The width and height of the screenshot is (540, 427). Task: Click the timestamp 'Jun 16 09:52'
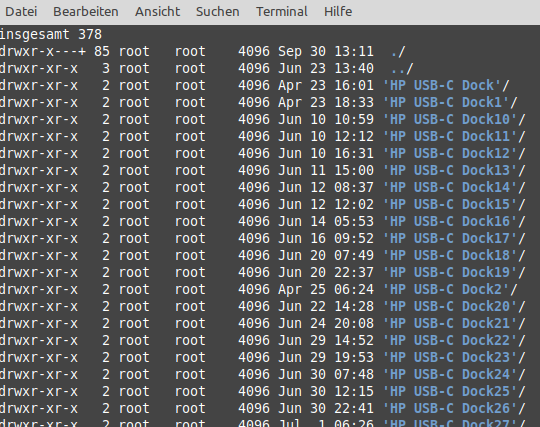pyautogui.click(x=326, y=239)
